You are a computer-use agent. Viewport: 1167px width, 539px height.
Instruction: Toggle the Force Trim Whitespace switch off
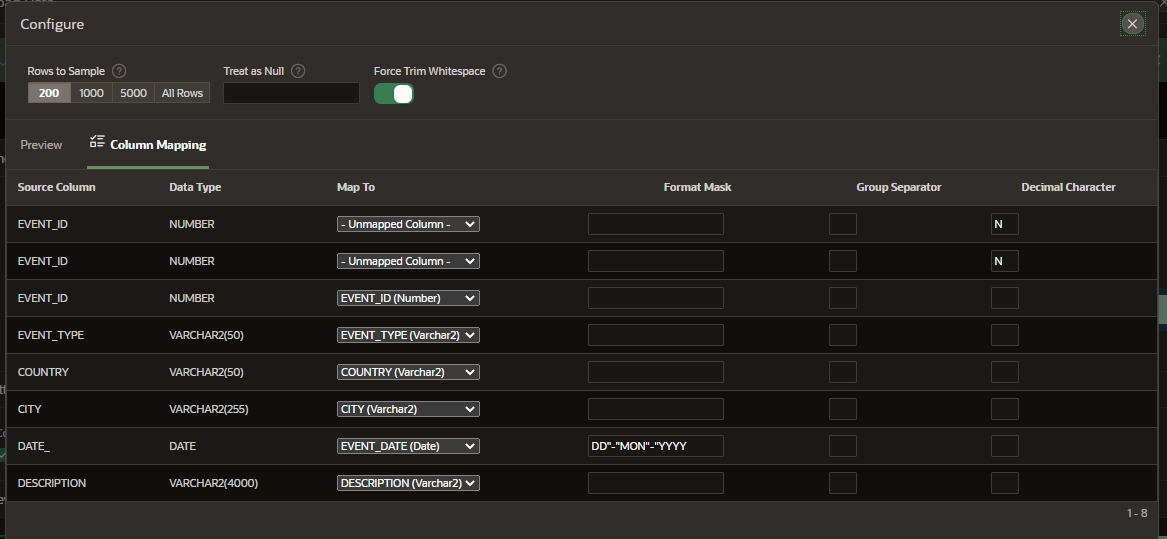(x=394, y=93)
